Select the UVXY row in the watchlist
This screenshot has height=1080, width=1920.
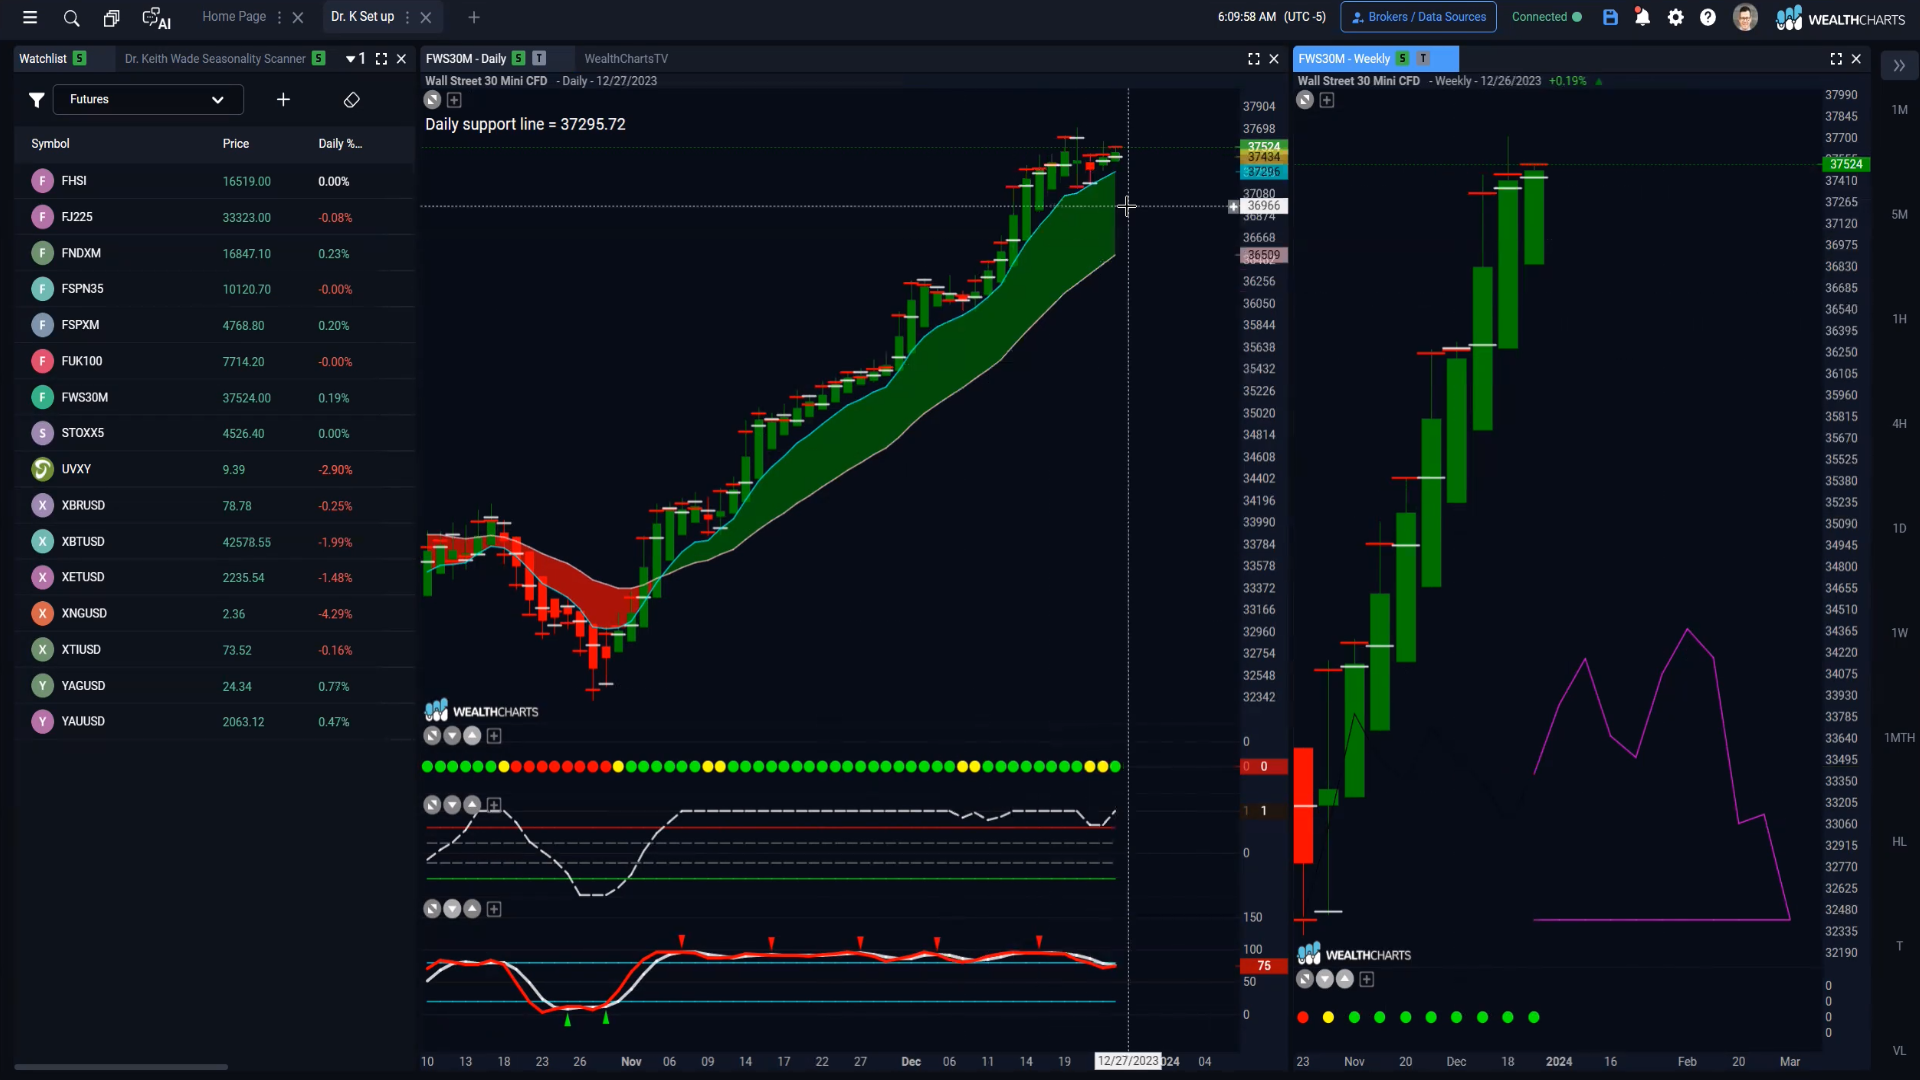[x=214, y=469]
